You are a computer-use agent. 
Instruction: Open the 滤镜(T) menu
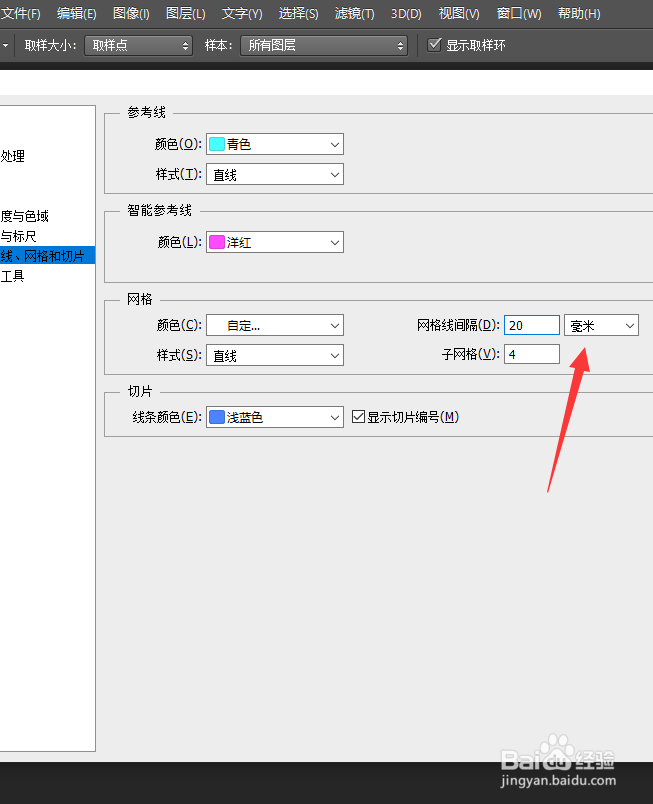point(354,13)
